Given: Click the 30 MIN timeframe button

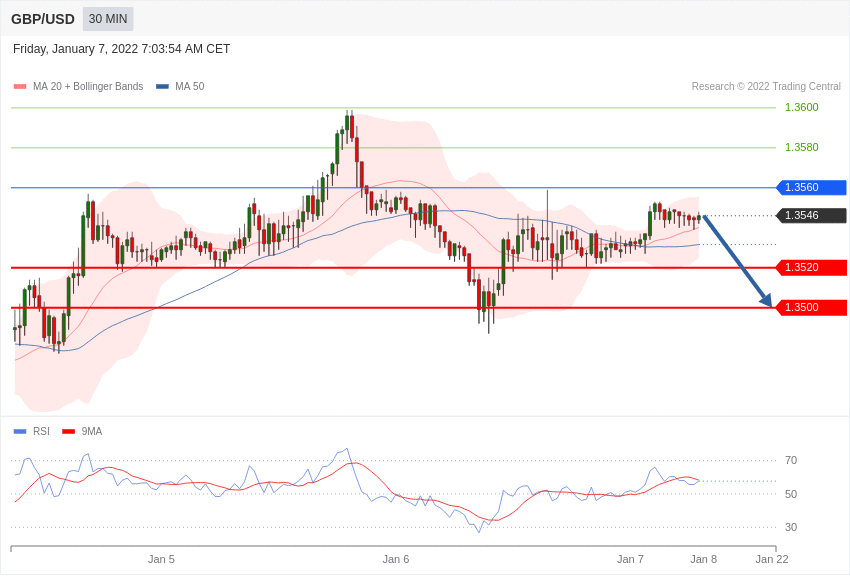Looking at the screenshot, I should 108,19.
